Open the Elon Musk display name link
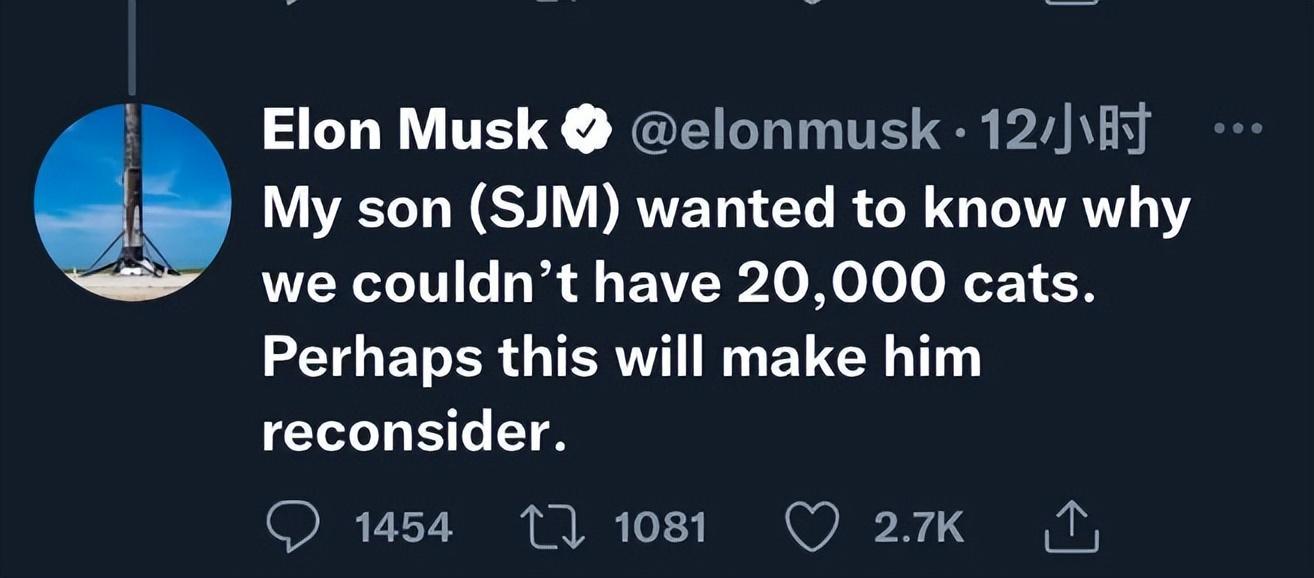 (404, 132)
